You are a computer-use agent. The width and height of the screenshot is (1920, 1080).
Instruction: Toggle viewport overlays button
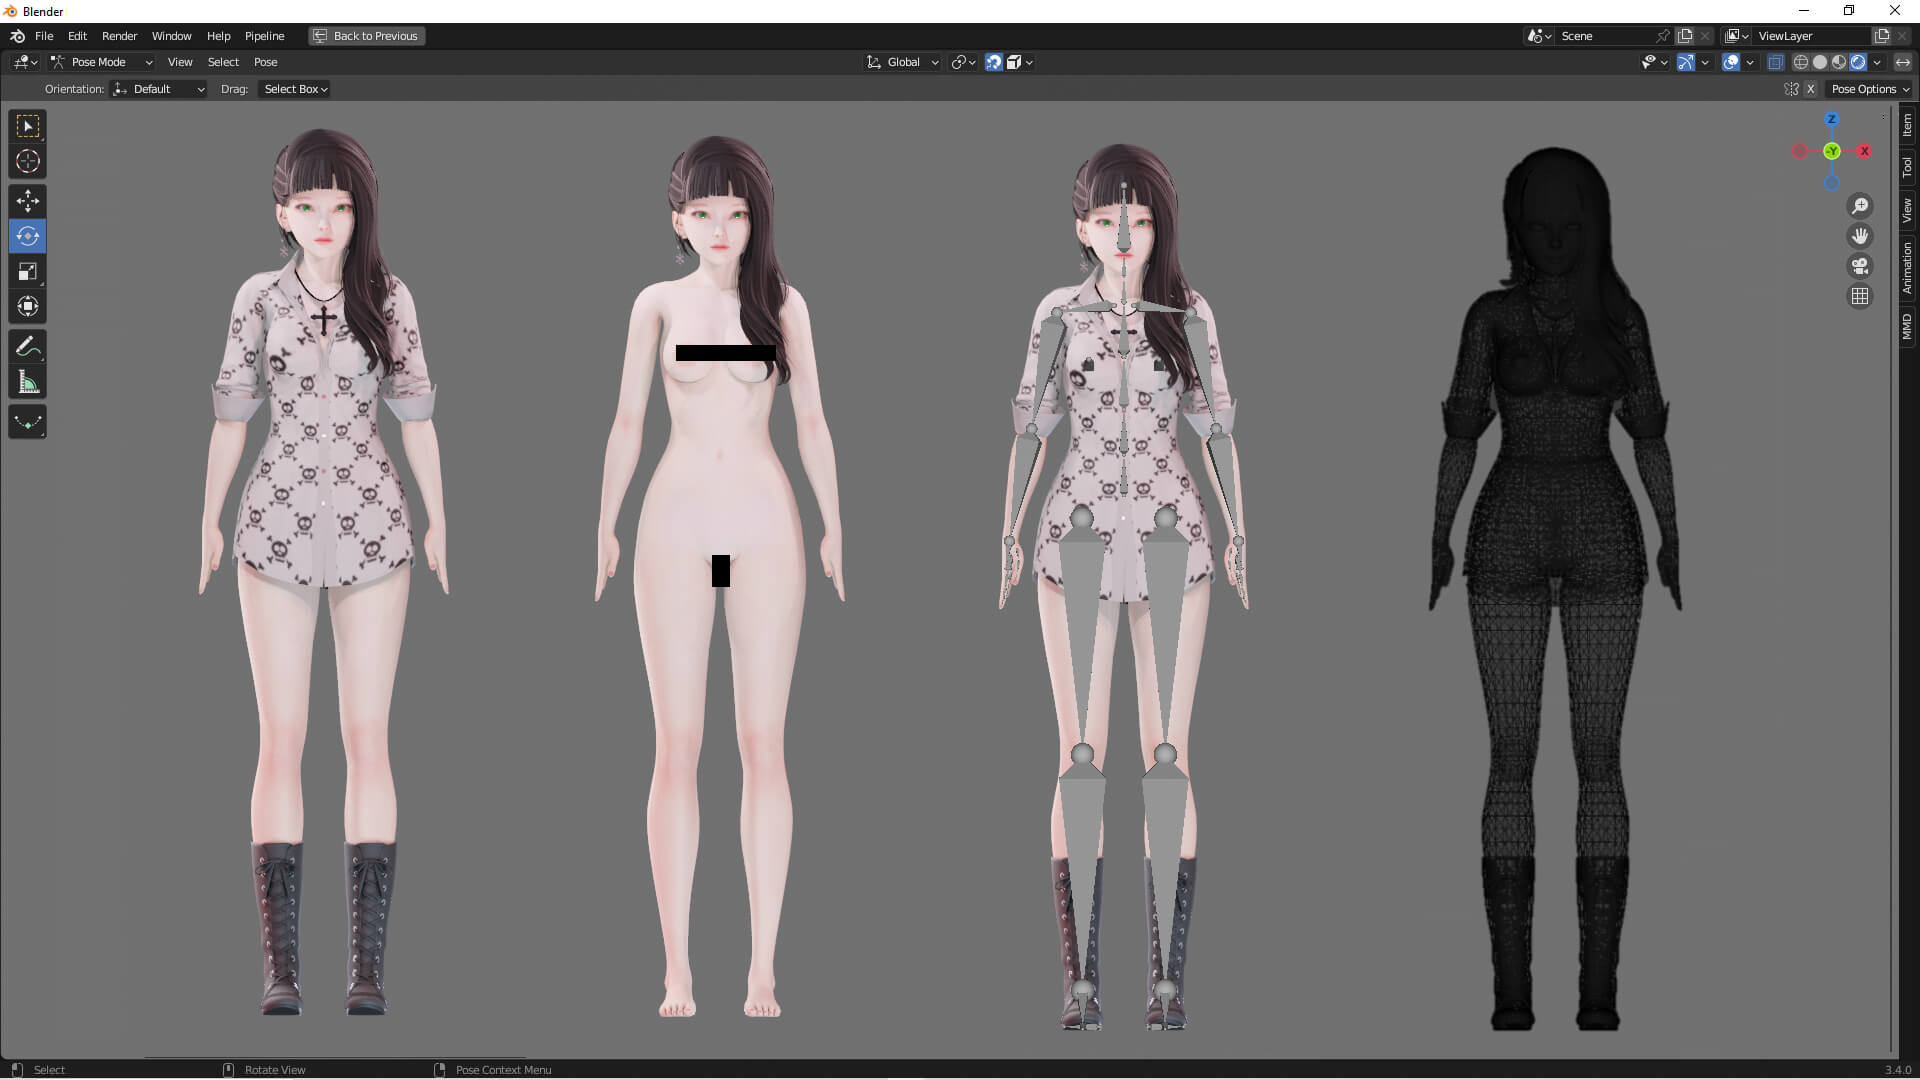coord(1731,62)
